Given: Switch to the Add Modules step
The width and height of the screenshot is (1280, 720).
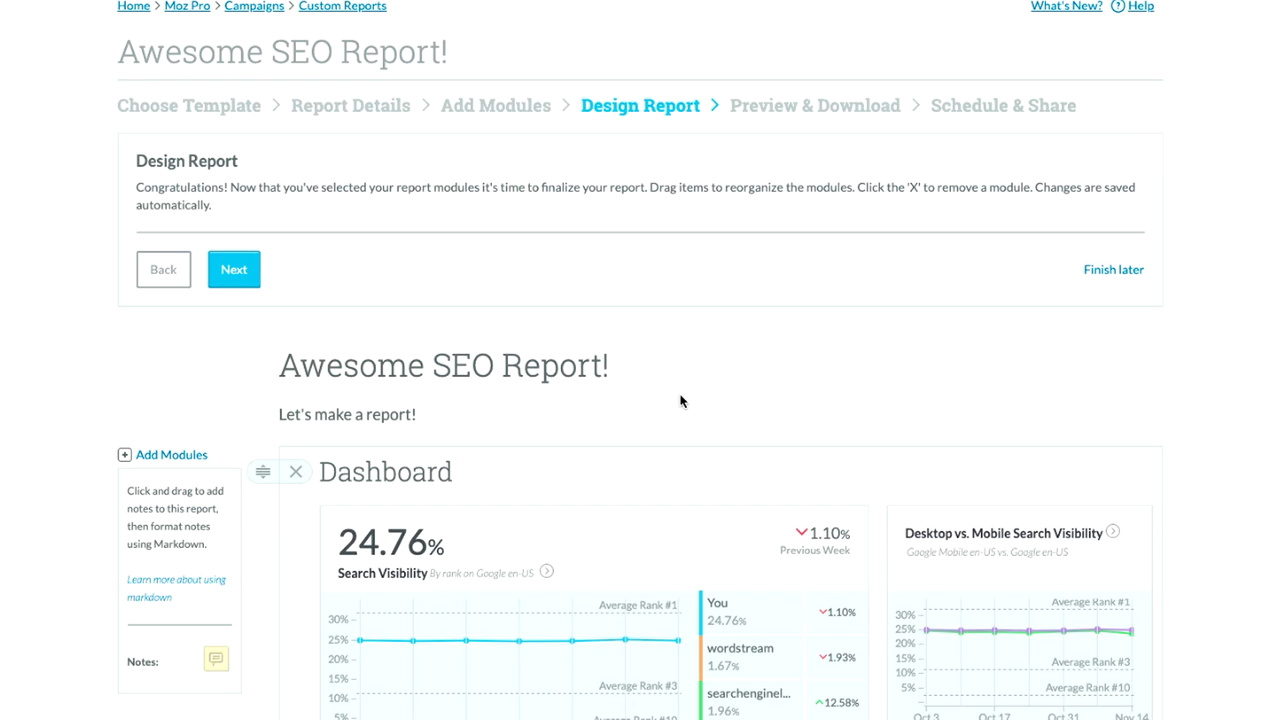Looking at the screenshot, I should pos(496,106).
